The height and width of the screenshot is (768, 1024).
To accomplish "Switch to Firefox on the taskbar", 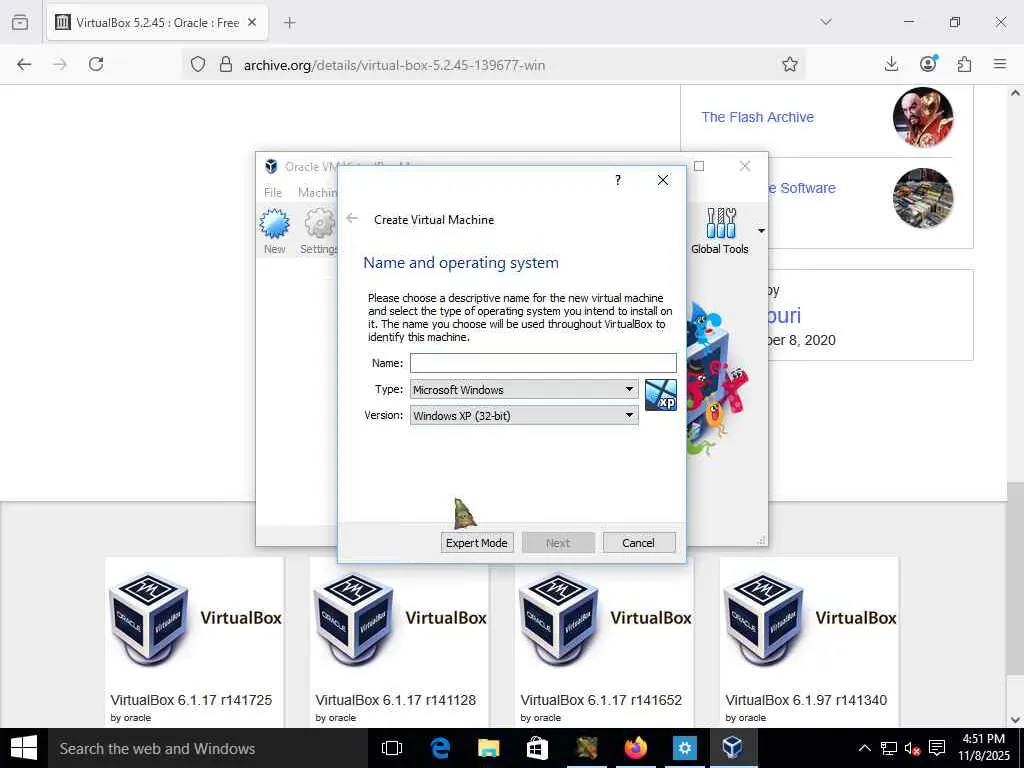I will 635,748.
